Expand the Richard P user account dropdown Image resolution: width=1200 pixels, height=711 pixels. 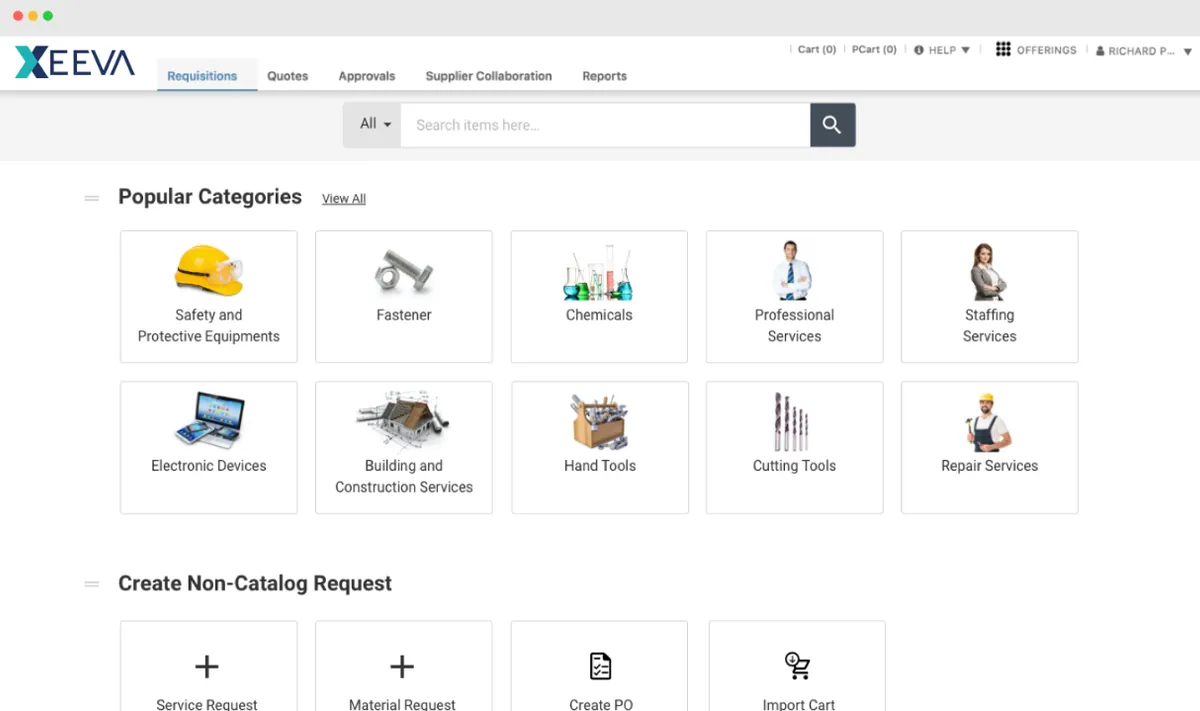point(1188,51)
